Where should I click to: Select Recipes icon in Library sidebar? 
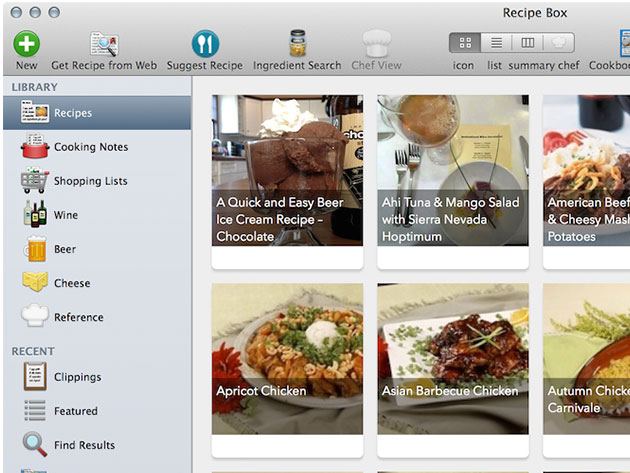pos(35,112)
